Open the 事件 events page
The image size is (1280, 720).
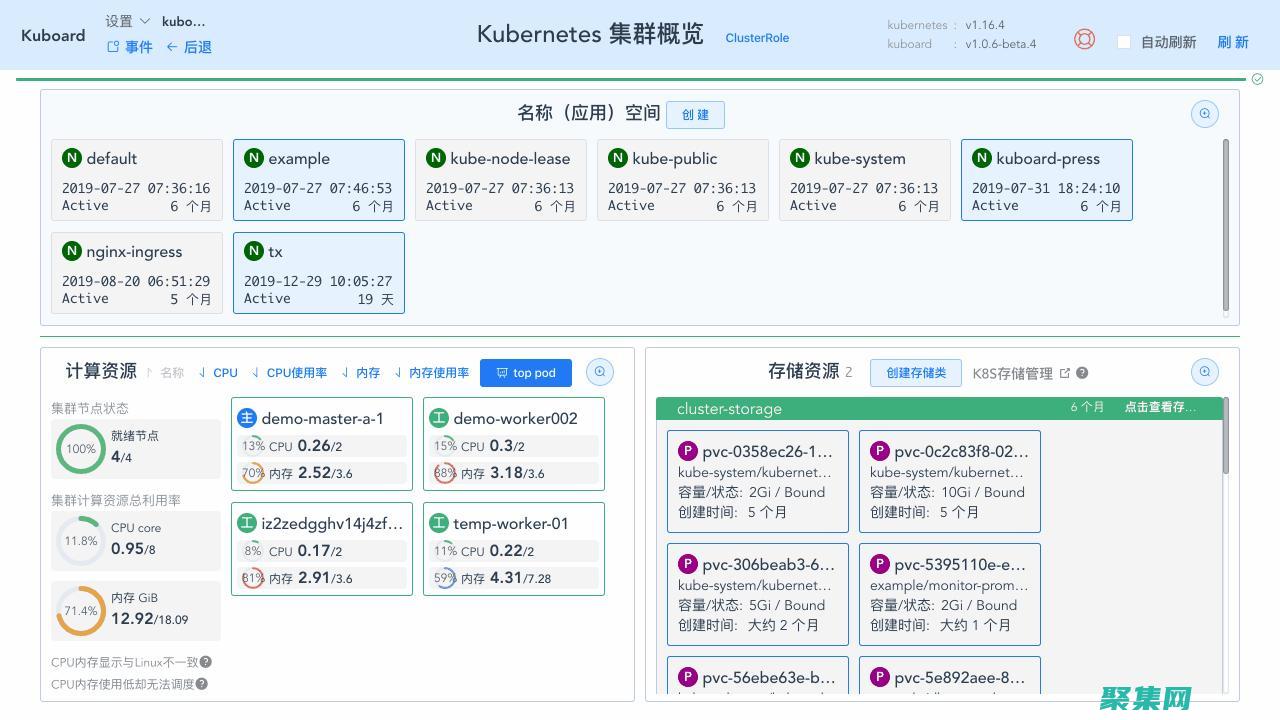click(130, 47)
